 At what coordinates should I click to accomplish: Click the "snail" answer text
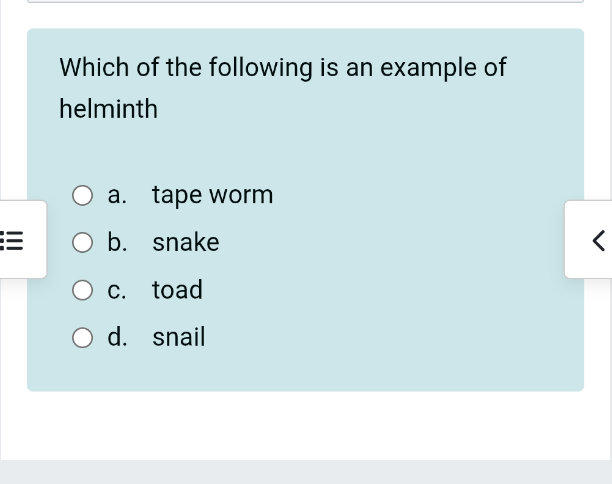click(178, 338)
